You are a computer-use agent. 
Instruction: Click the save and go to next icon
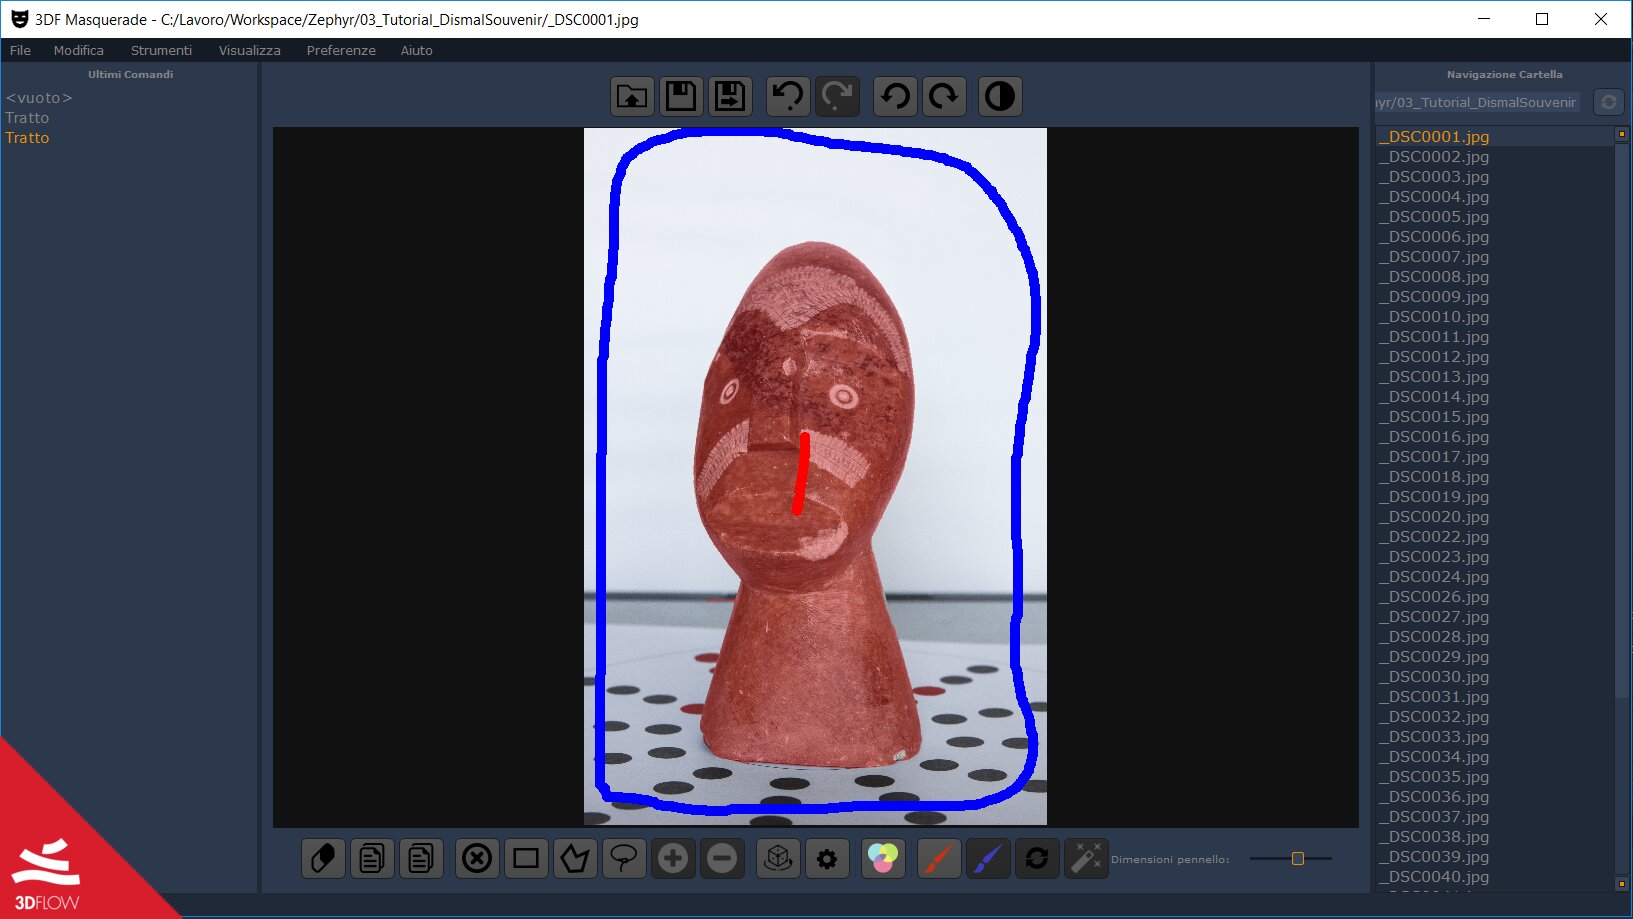click(730, 97)
